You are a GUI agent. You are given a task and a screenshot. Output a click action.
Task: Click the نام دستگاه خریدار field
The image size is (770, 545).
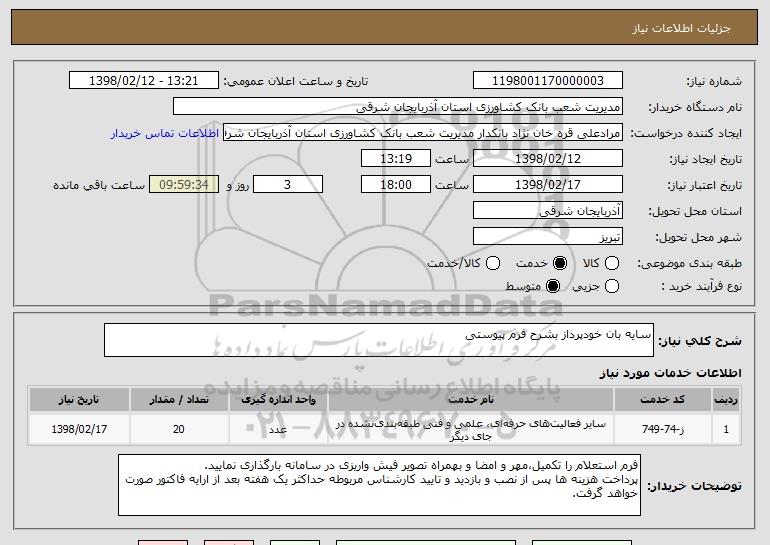(x=398, y=106)
